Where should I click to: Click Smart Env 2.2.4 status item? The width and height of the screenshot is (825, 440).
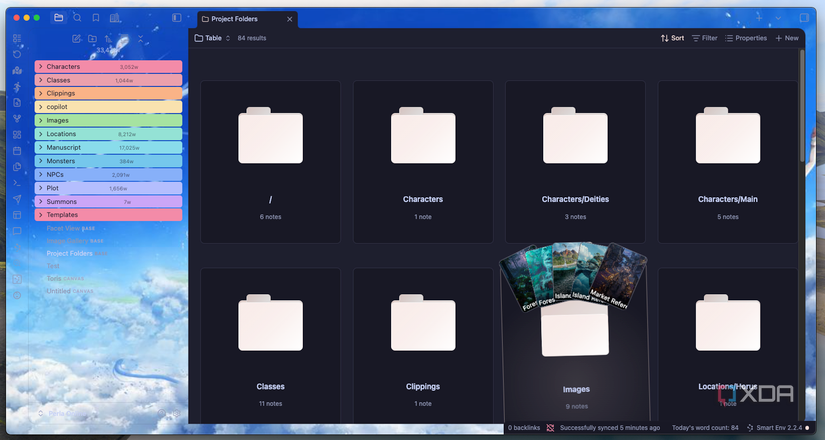coord(778,428)
